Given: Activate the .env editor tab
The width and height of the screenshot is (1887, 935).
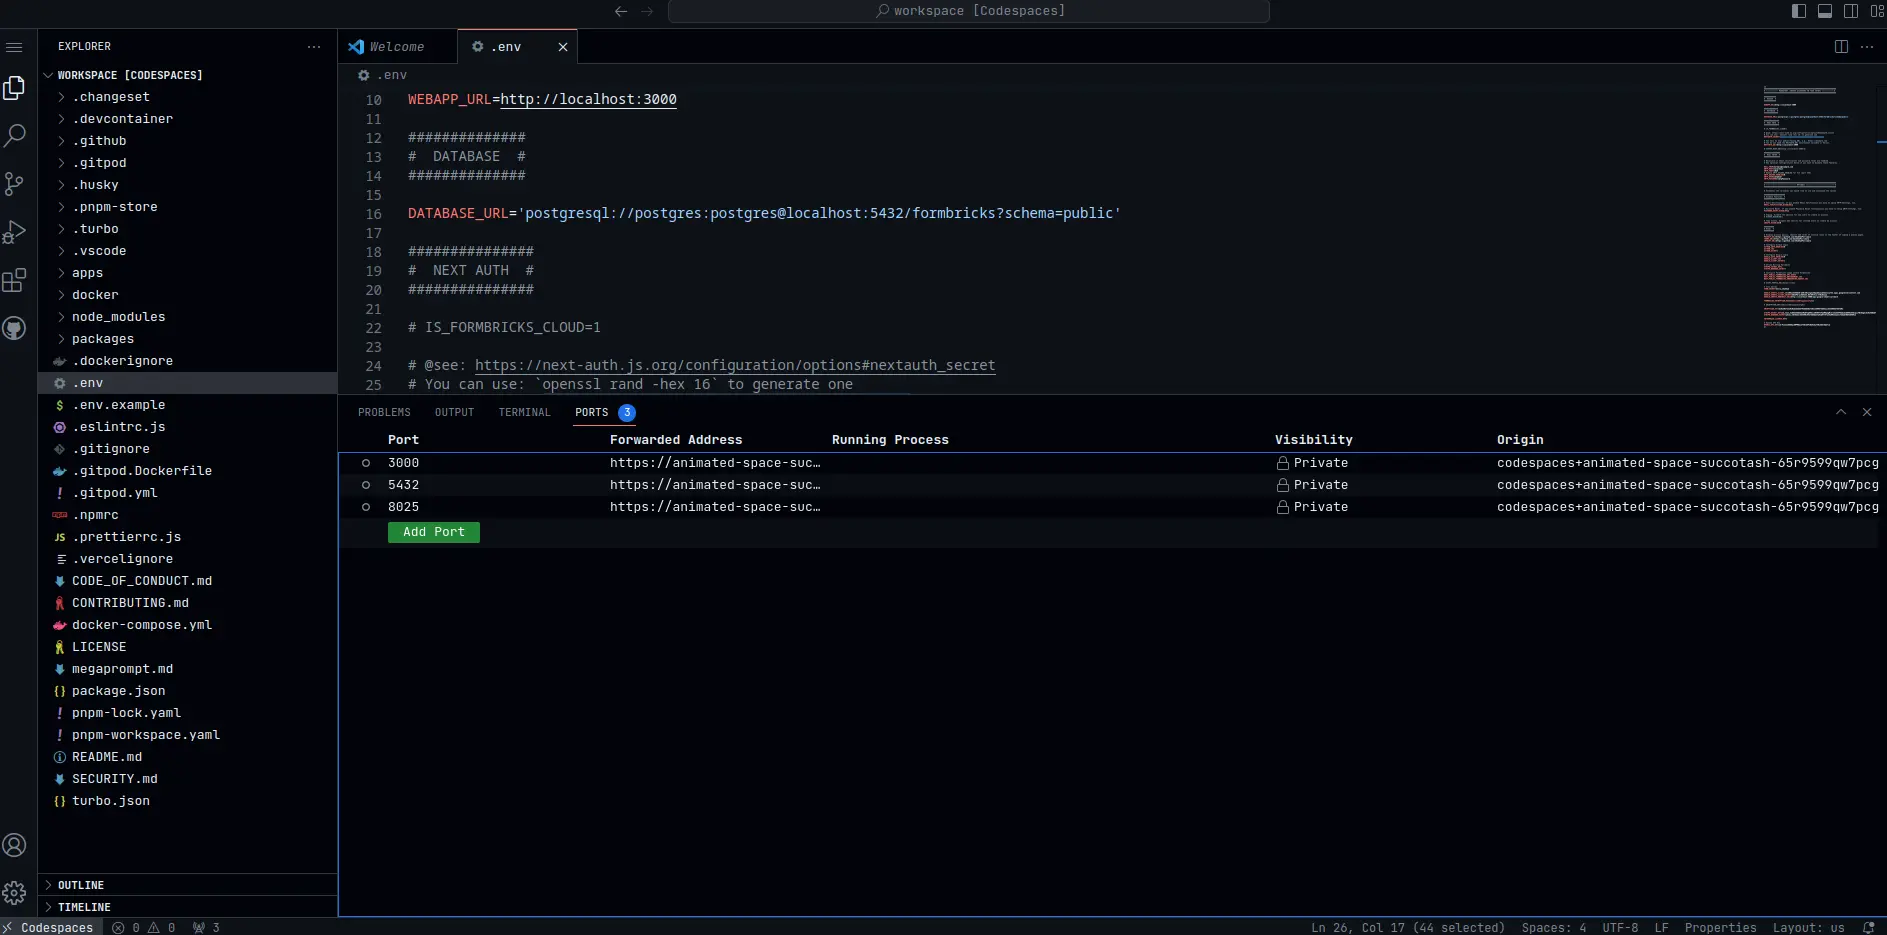Looking at the screenshot, I should pos(506,47).
